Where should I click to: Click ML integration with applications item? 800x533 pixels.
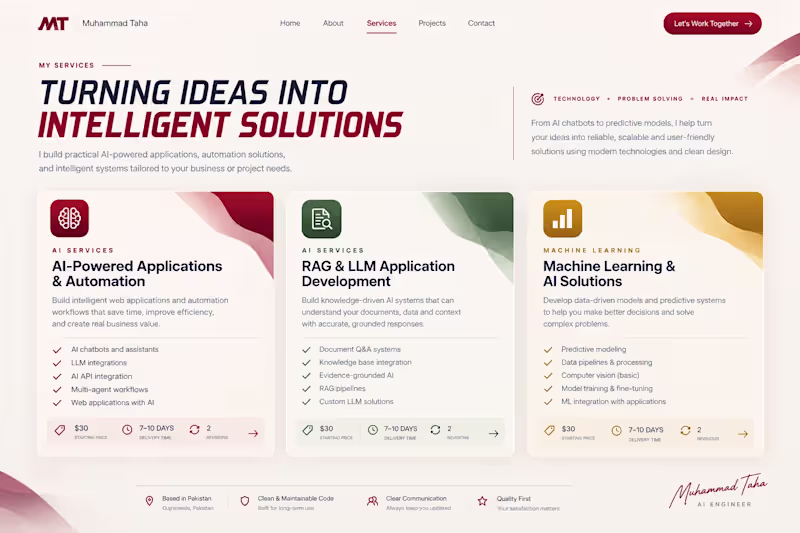(613, 402)
